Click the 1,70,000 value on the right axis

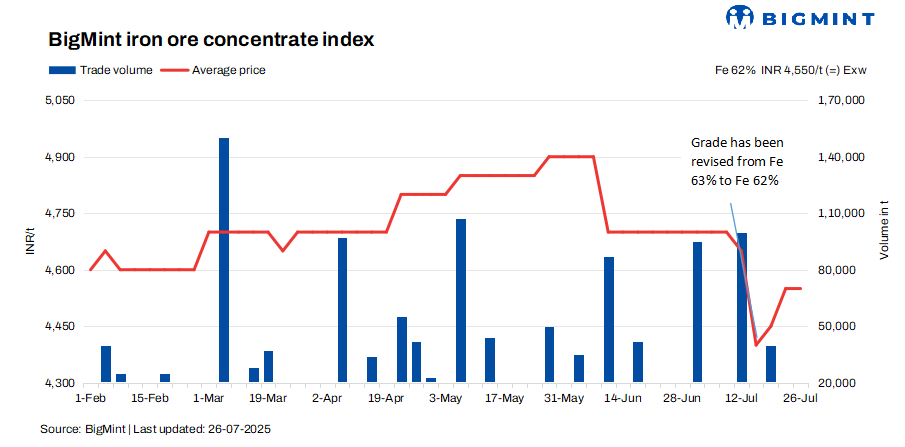pos(840,101)
